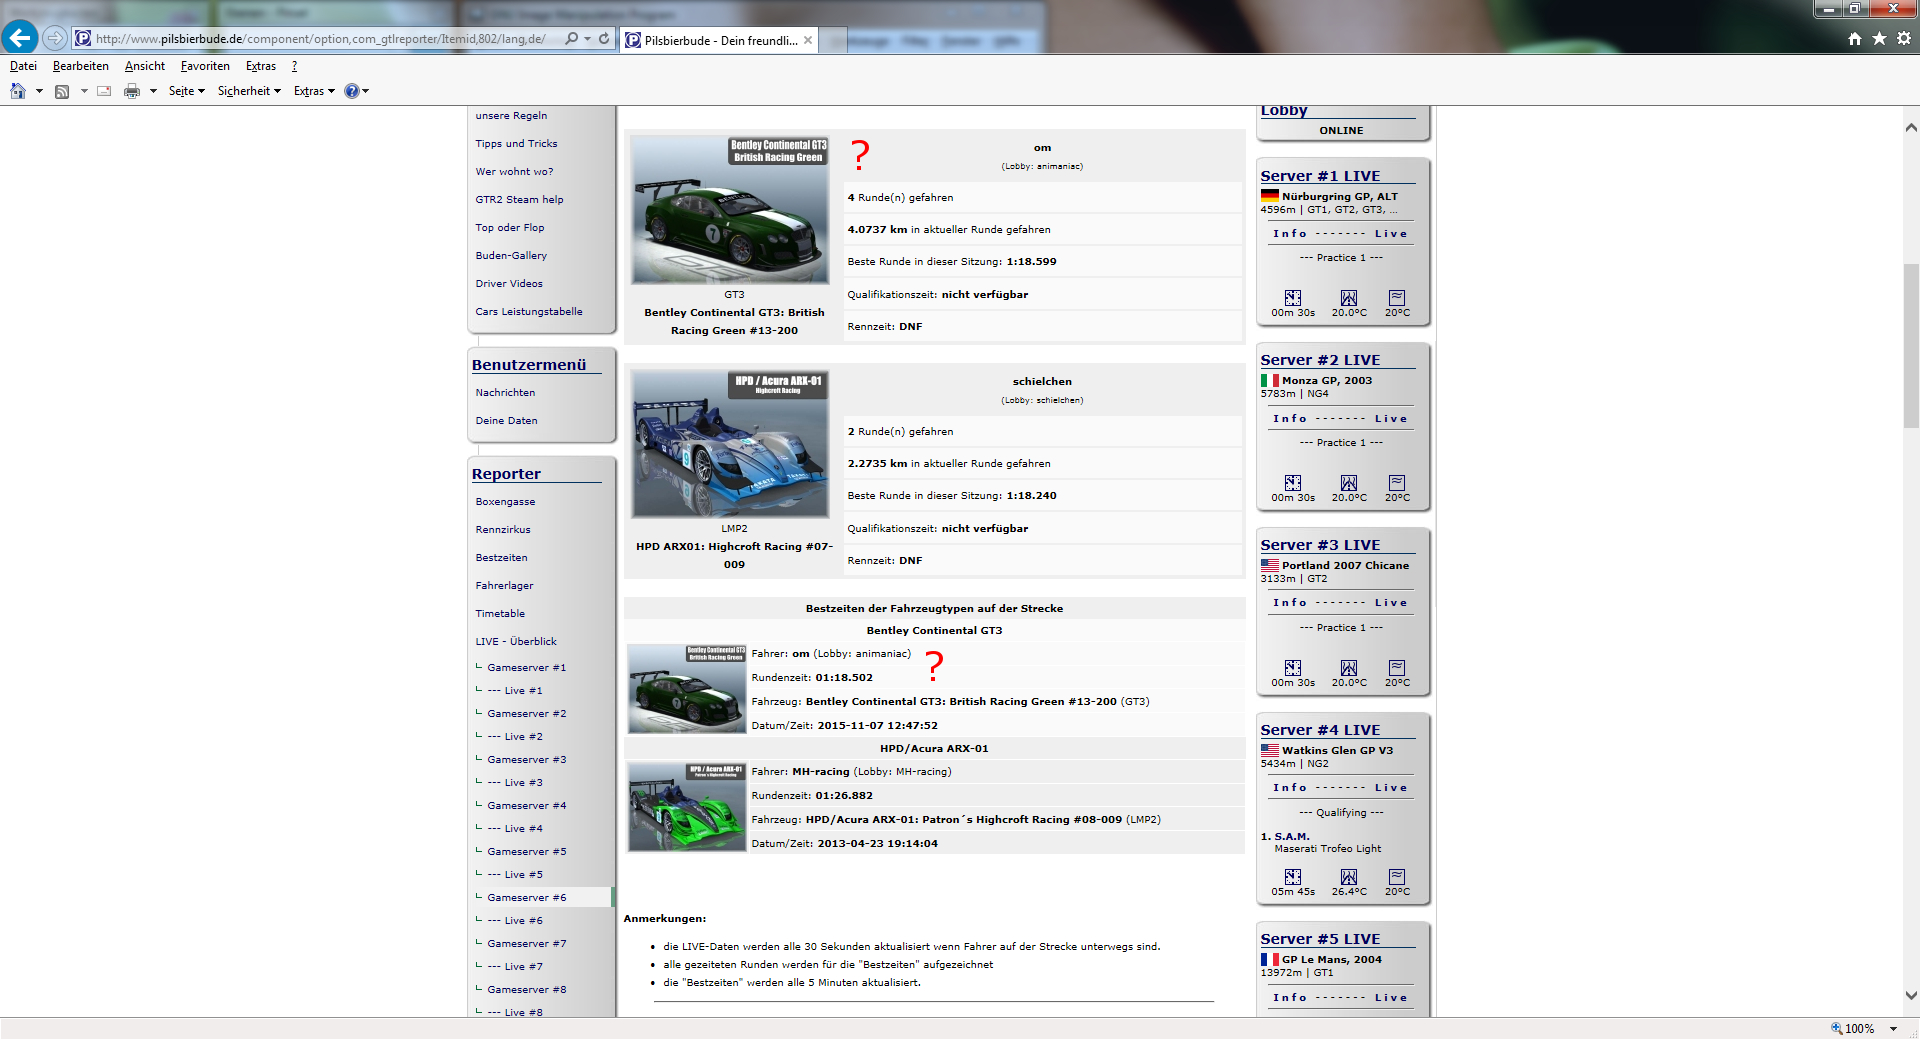Select Gameserver #6 in the sidebar
This screenshot has width=1920, height=1040.
pos(526,898)
